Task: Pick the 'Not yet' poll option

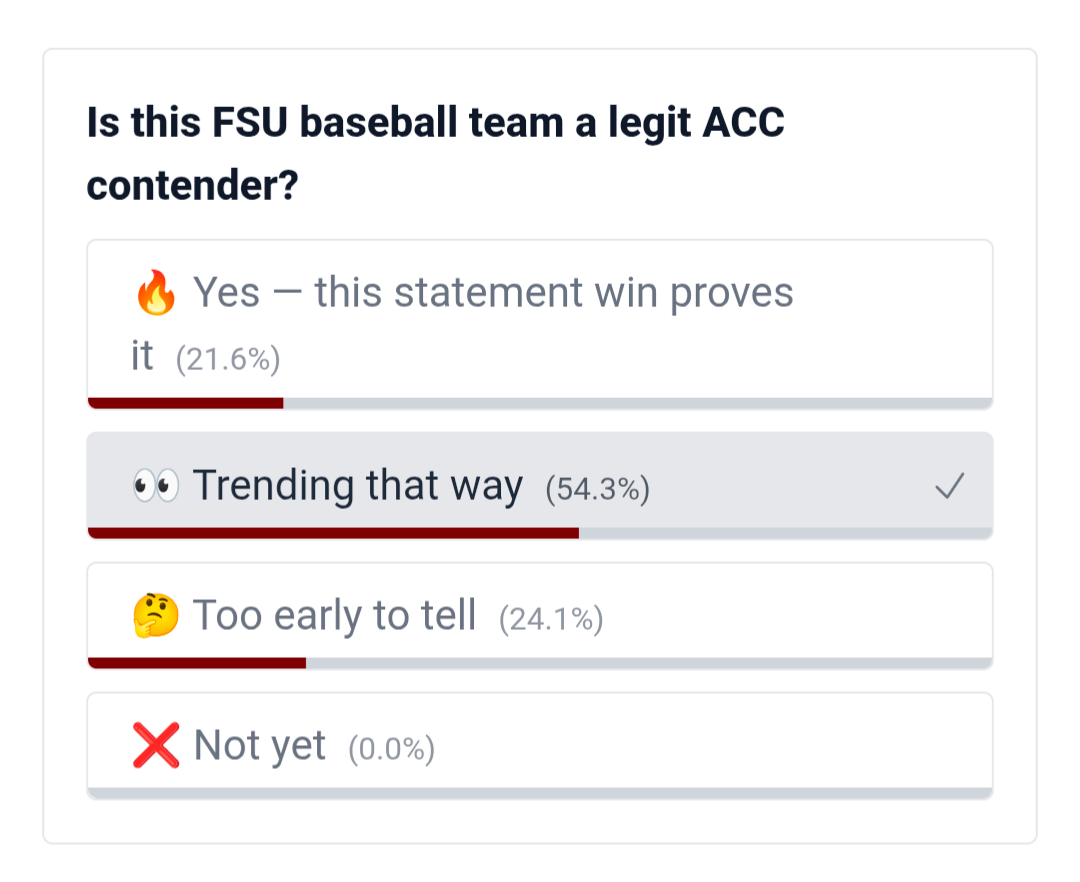Action: [x=259, y=746]
